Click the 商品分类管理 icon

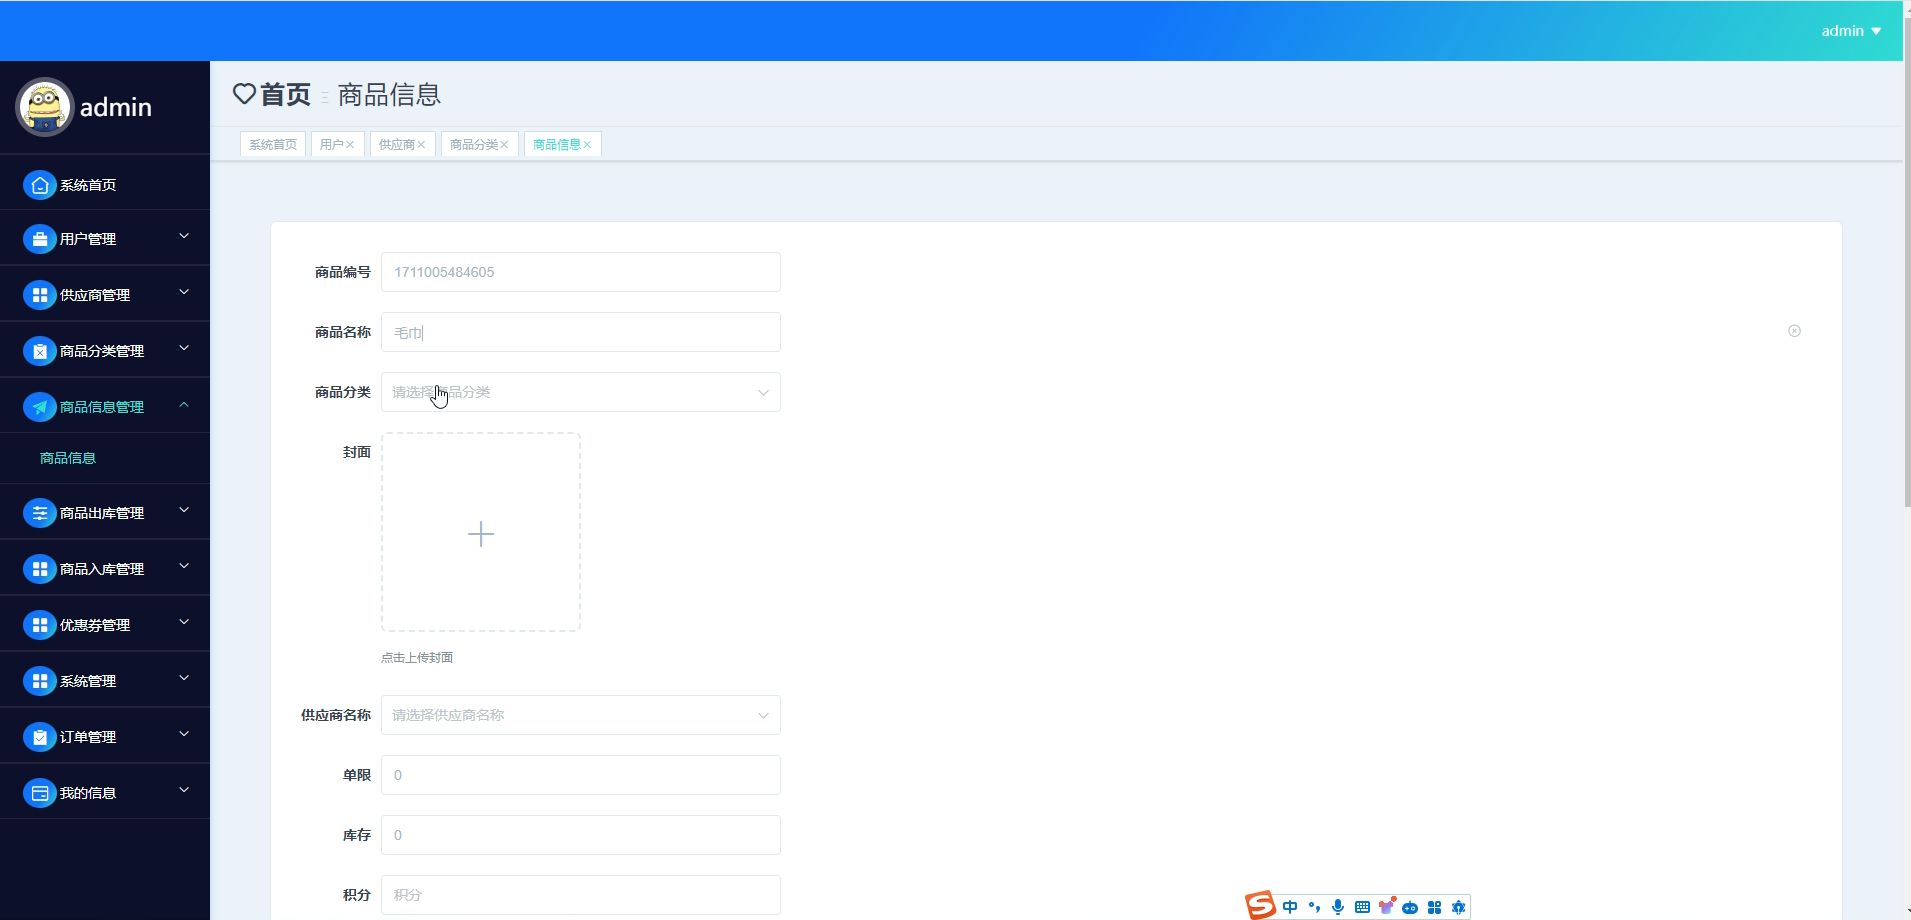(39, 351)
